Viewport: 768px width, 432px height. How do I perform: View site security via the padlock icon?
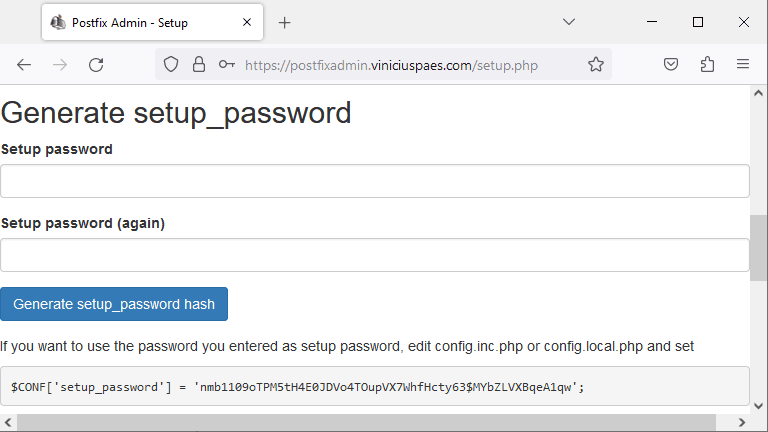pos(199,64)
